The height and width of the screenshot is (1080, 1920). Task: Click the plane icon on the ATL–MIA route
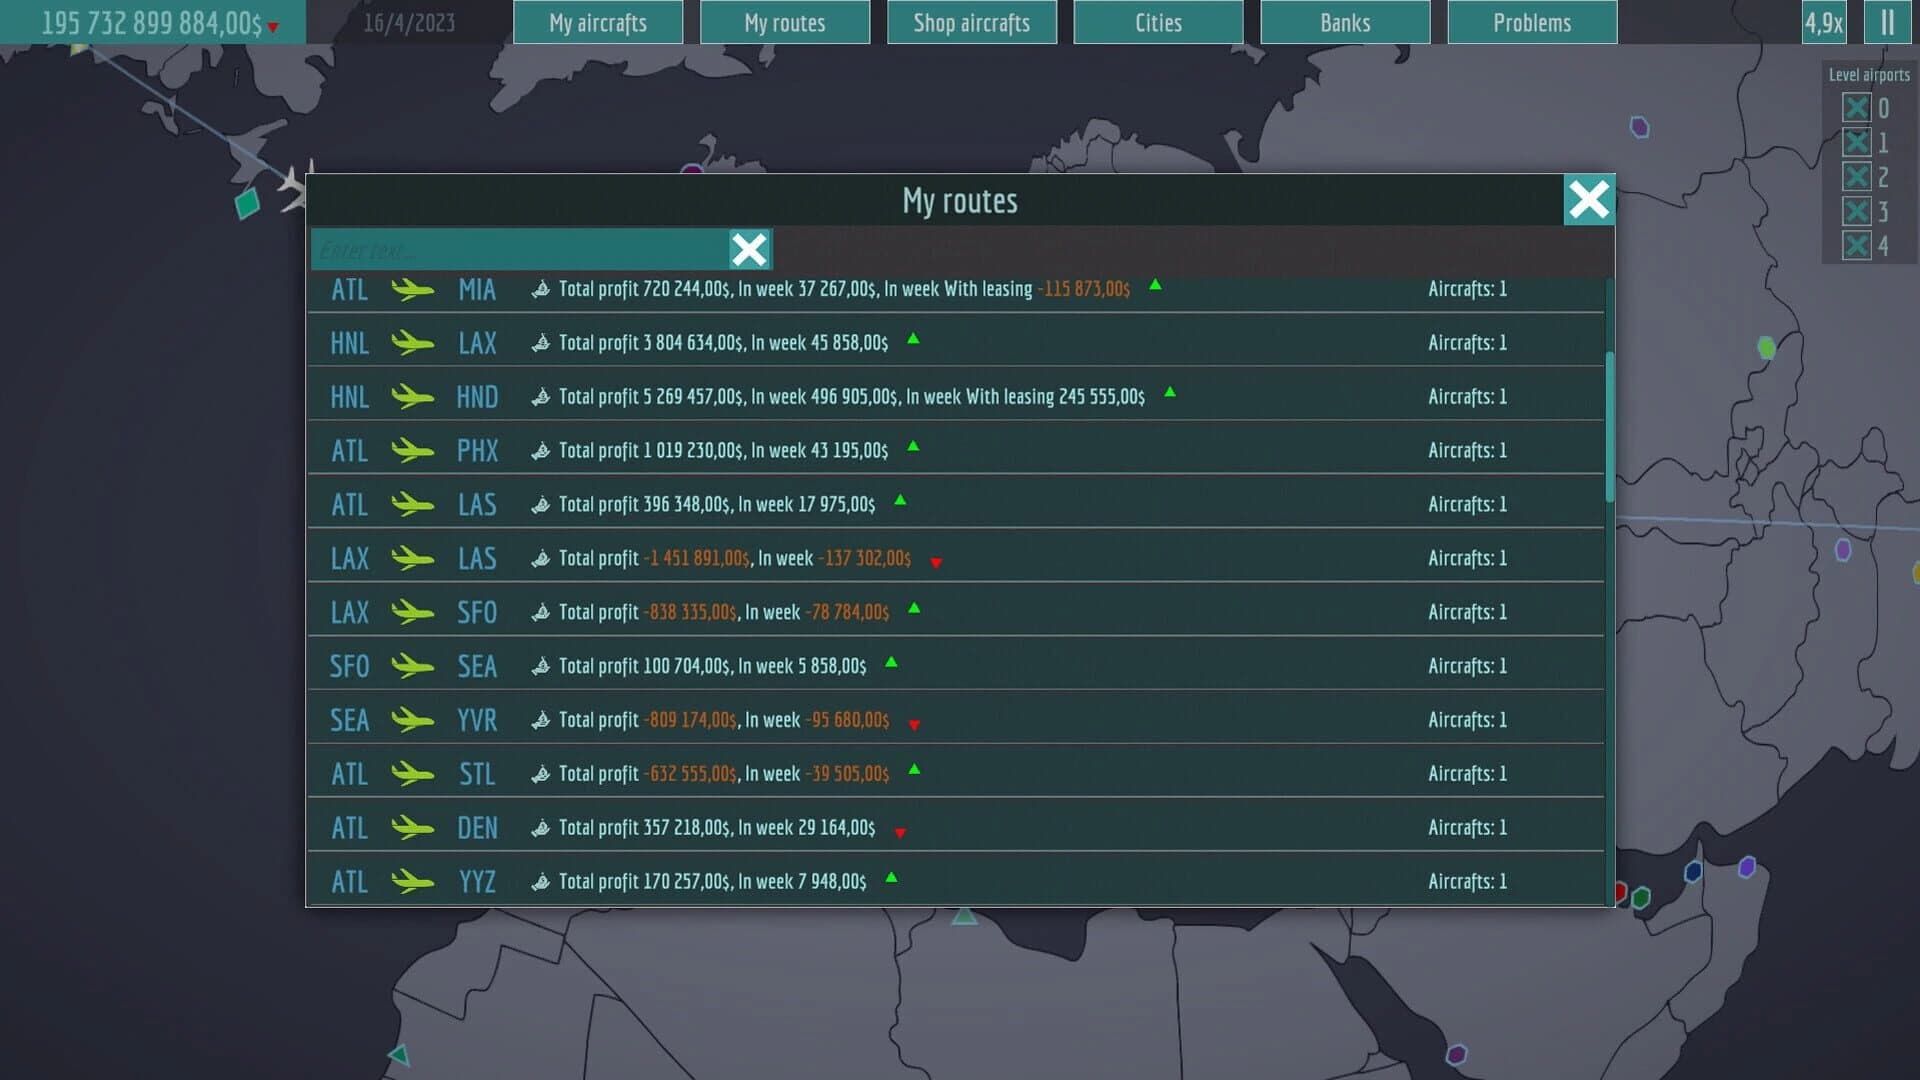(415, 289)
